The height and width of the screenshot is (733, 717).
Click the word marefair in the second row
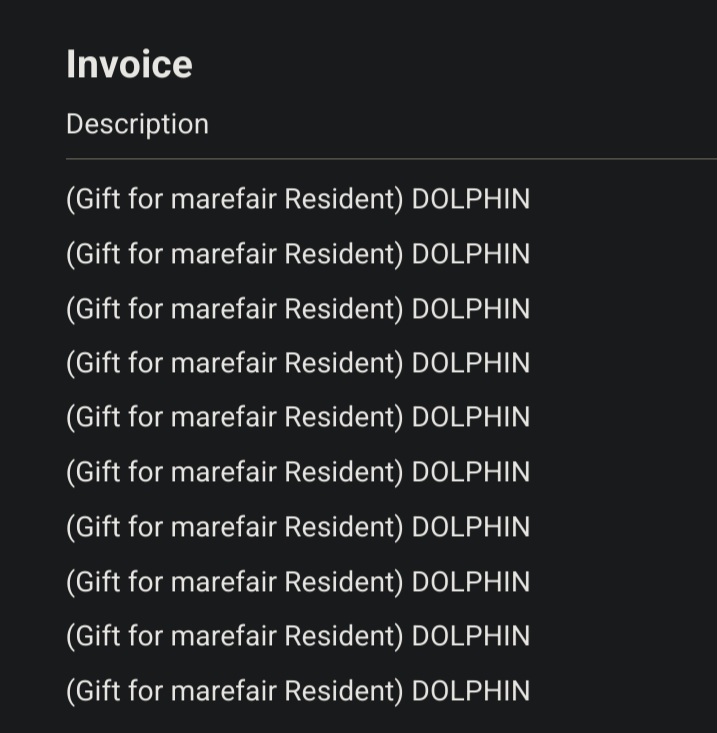(x=224, y=254)
